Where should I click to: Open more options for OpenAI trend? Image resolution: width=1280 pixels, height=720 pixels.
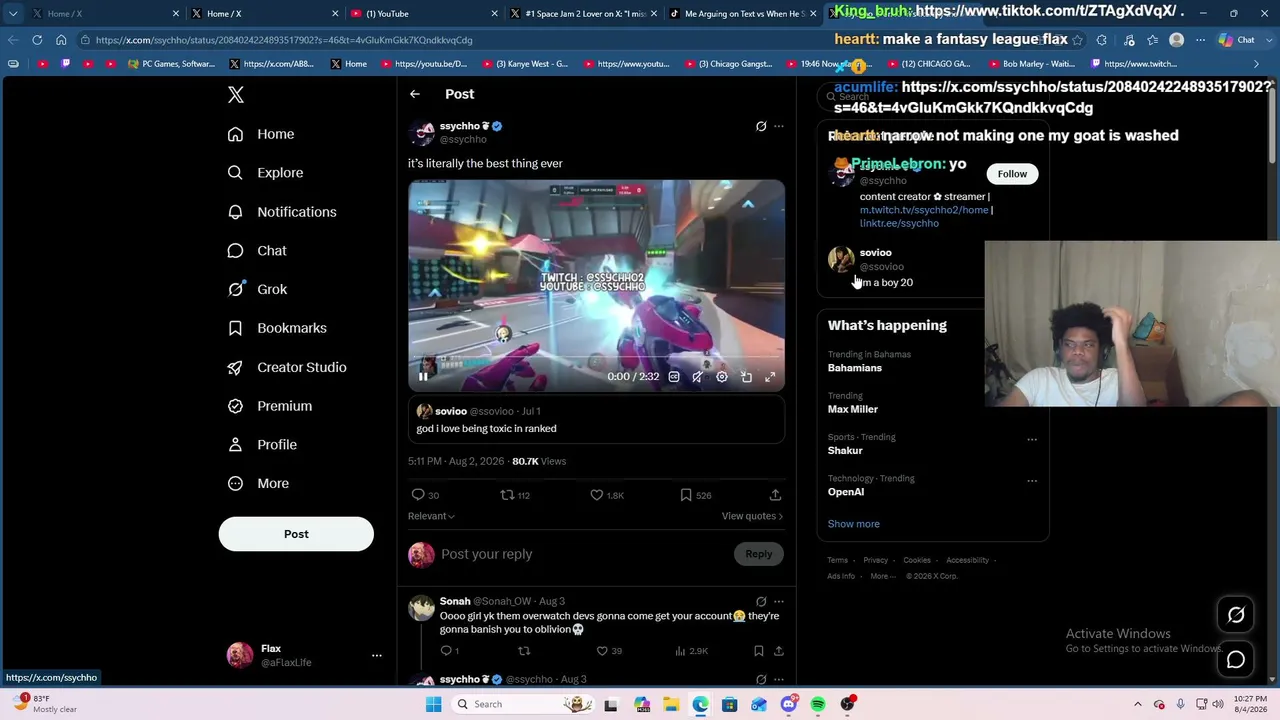pos(1032,480)
